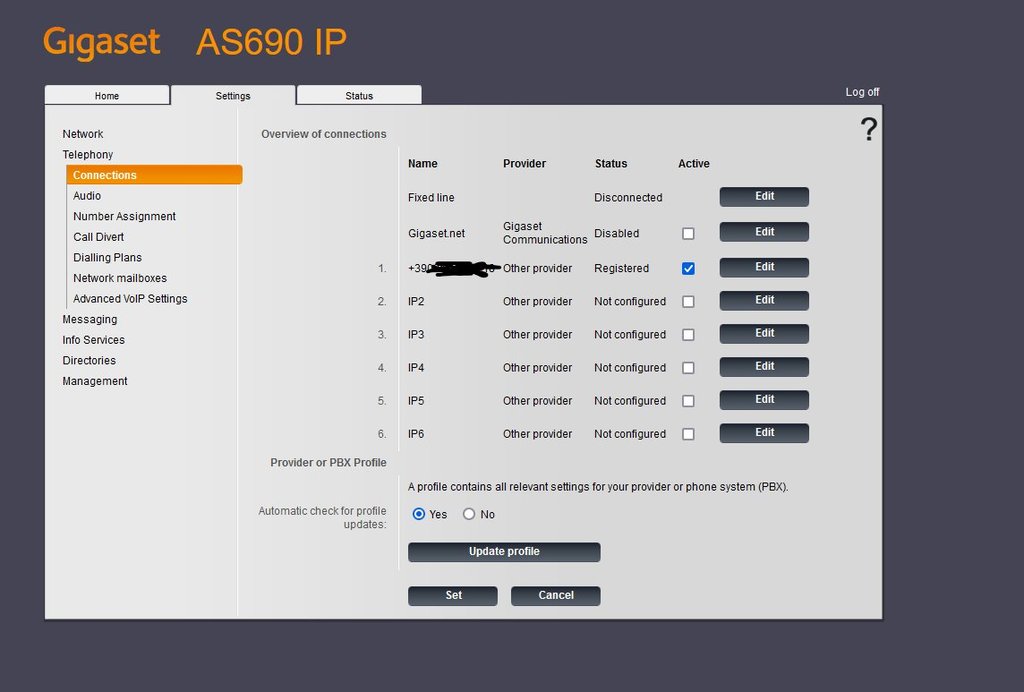Click the "Provider or PBX Profile" heading
Image resolution: width=1024 pixels, height=692 pixels.
(x=328, y=462)
